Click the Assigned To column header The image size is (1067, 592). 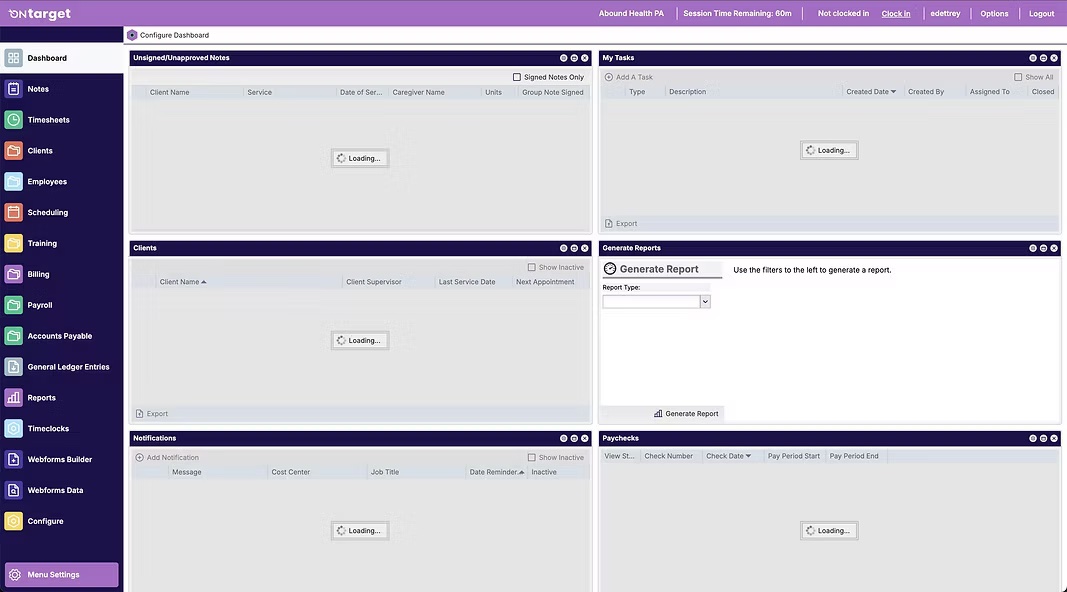pyautogui.click(x=989, y=92)
